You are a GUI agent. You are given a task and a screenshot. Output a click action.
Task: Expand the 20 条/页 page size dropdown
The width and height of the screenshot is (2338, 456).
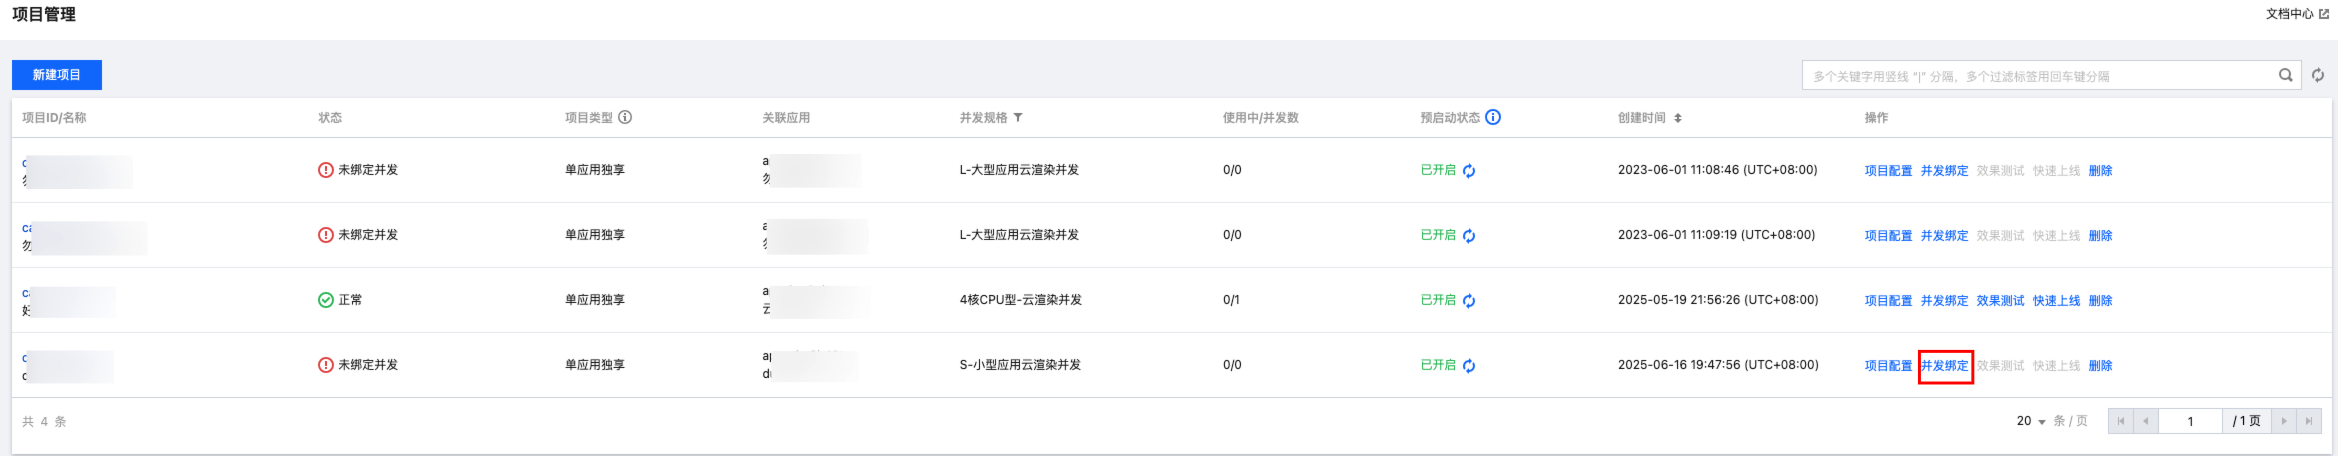(x=2031, y=421)
